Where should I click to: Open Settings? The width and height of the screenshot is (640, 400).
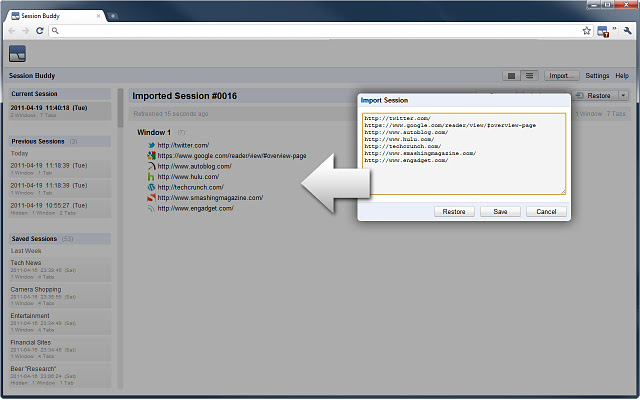coord(597,76)
